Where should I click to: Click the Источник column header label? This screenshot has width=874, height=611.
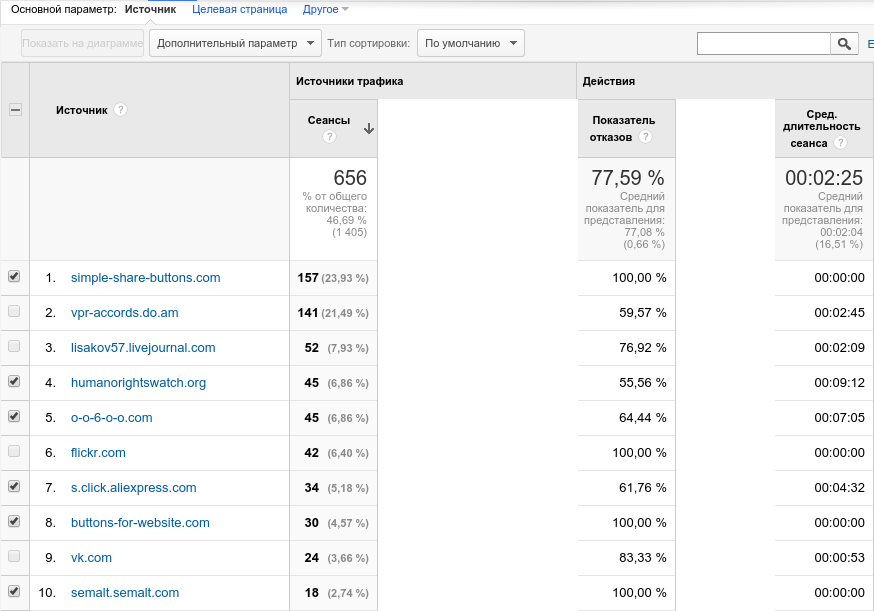(x=81, y=110)
